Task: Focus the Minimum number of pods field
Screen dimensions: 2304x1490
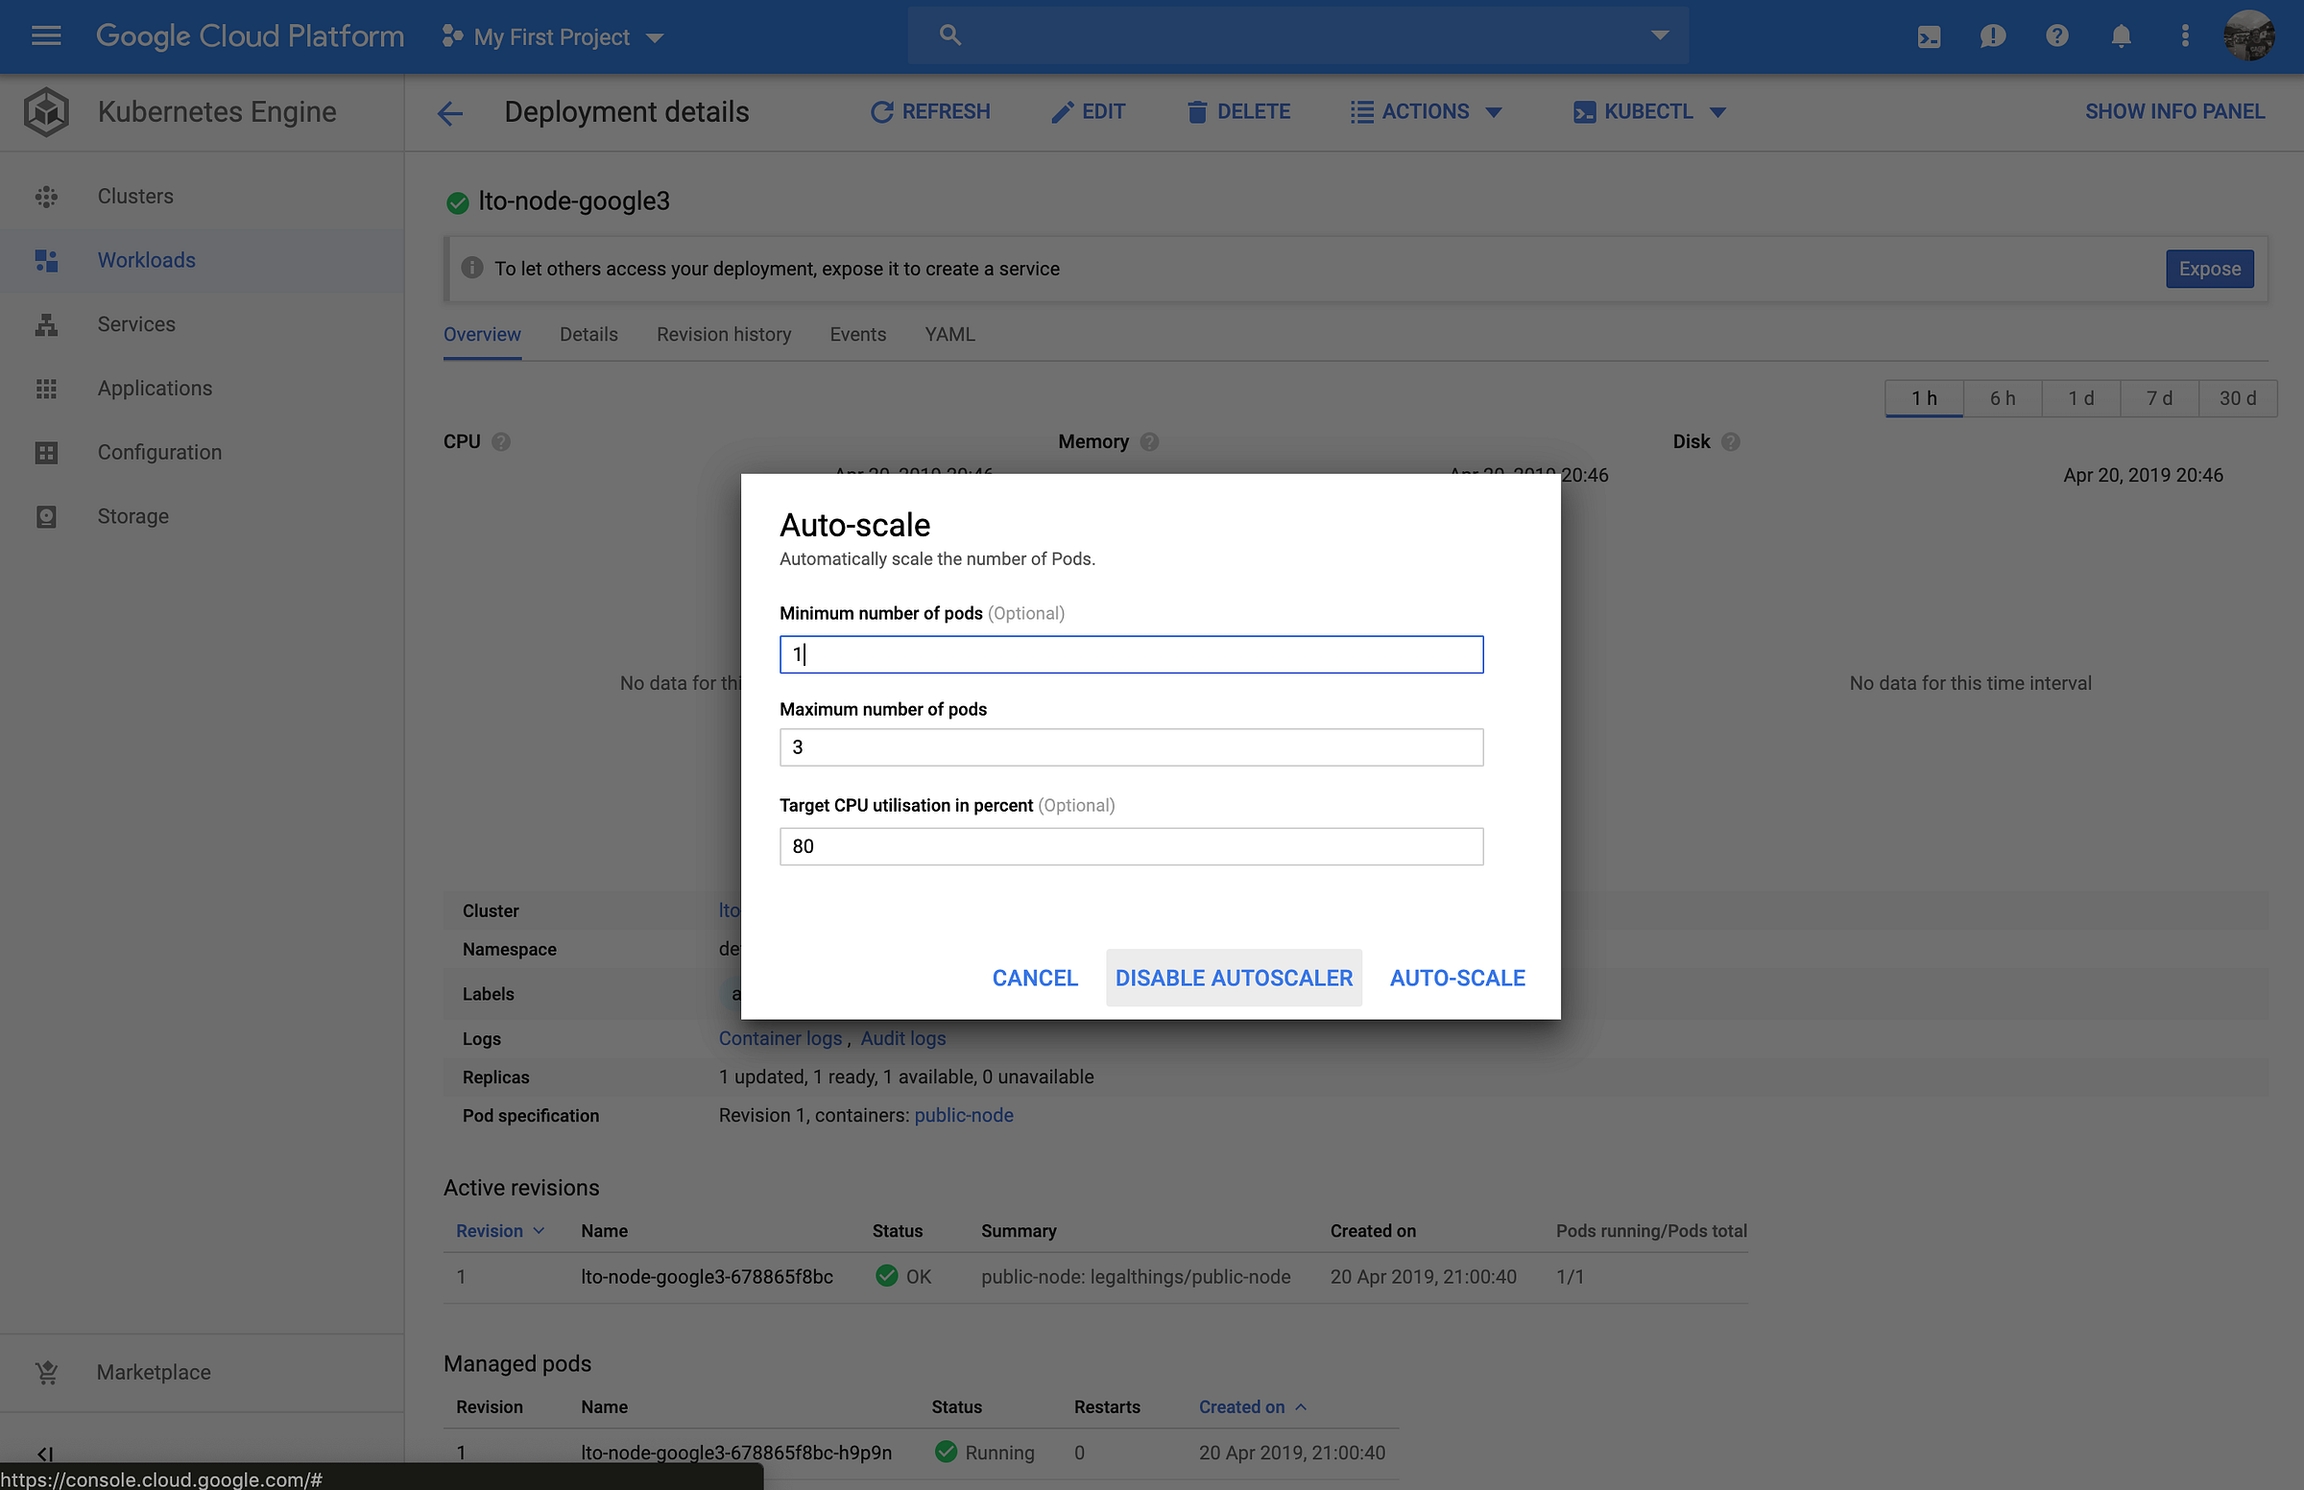Action: coord(1131,655)
